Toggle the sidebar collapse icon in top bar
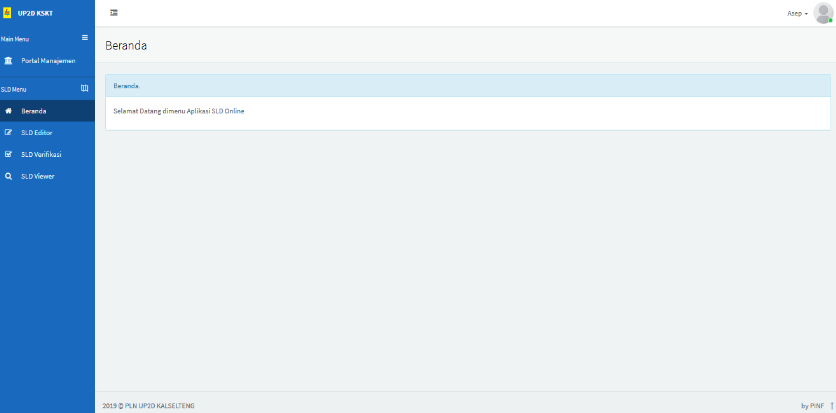The height and width of the screenshot is (413, 836). tap(114, 13)
